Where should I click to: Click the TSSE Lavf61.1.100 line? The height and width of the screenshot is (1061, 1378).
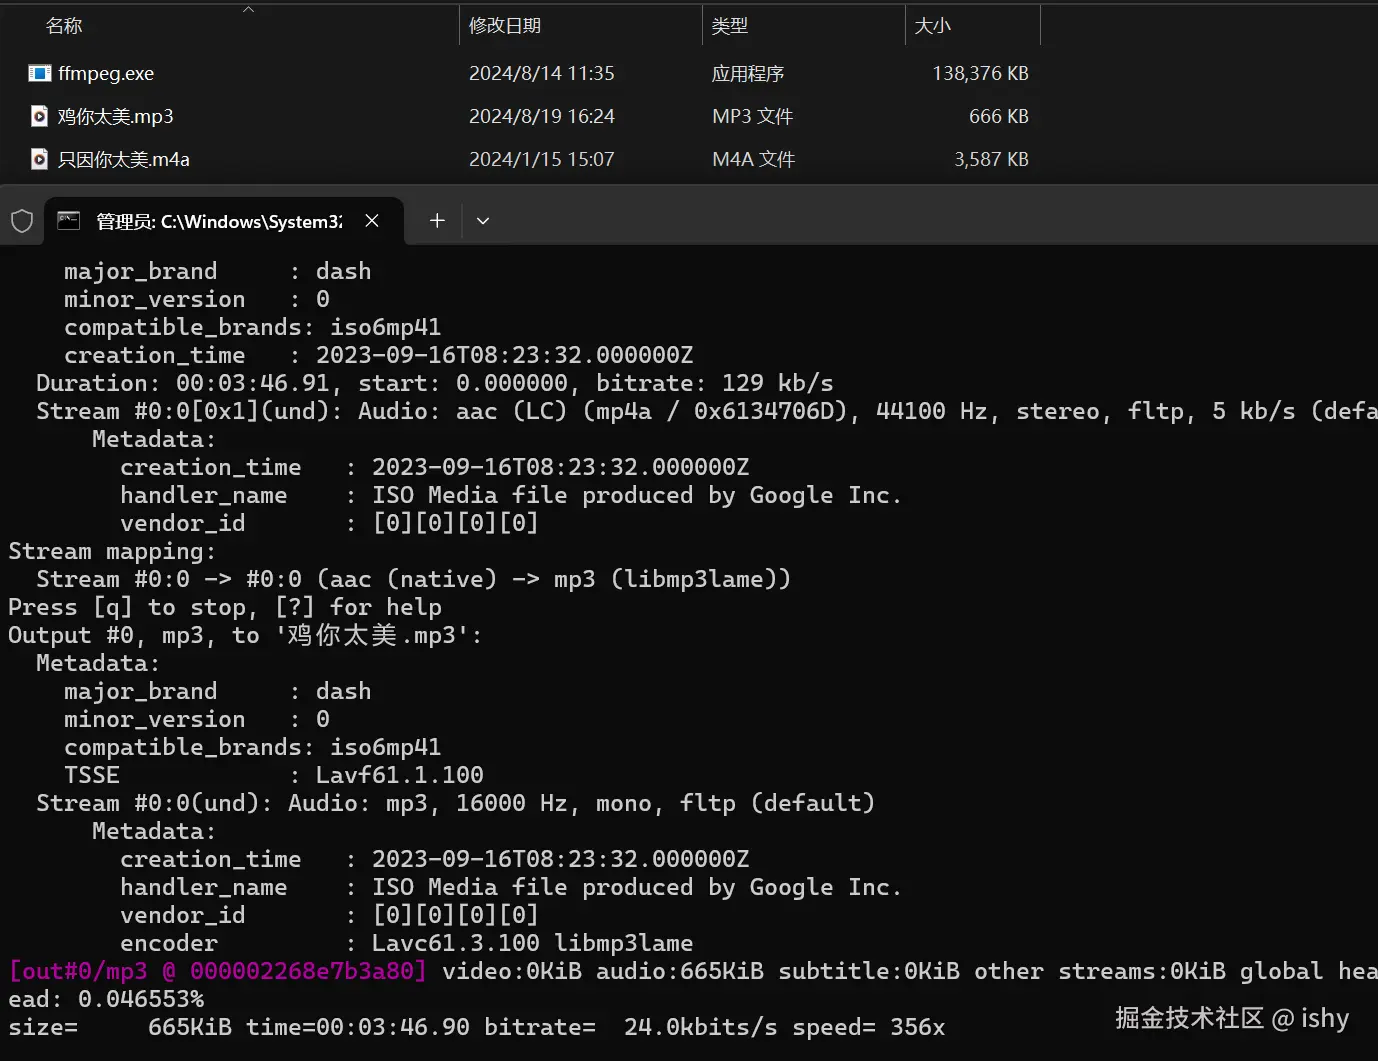[x=274, y=775]
